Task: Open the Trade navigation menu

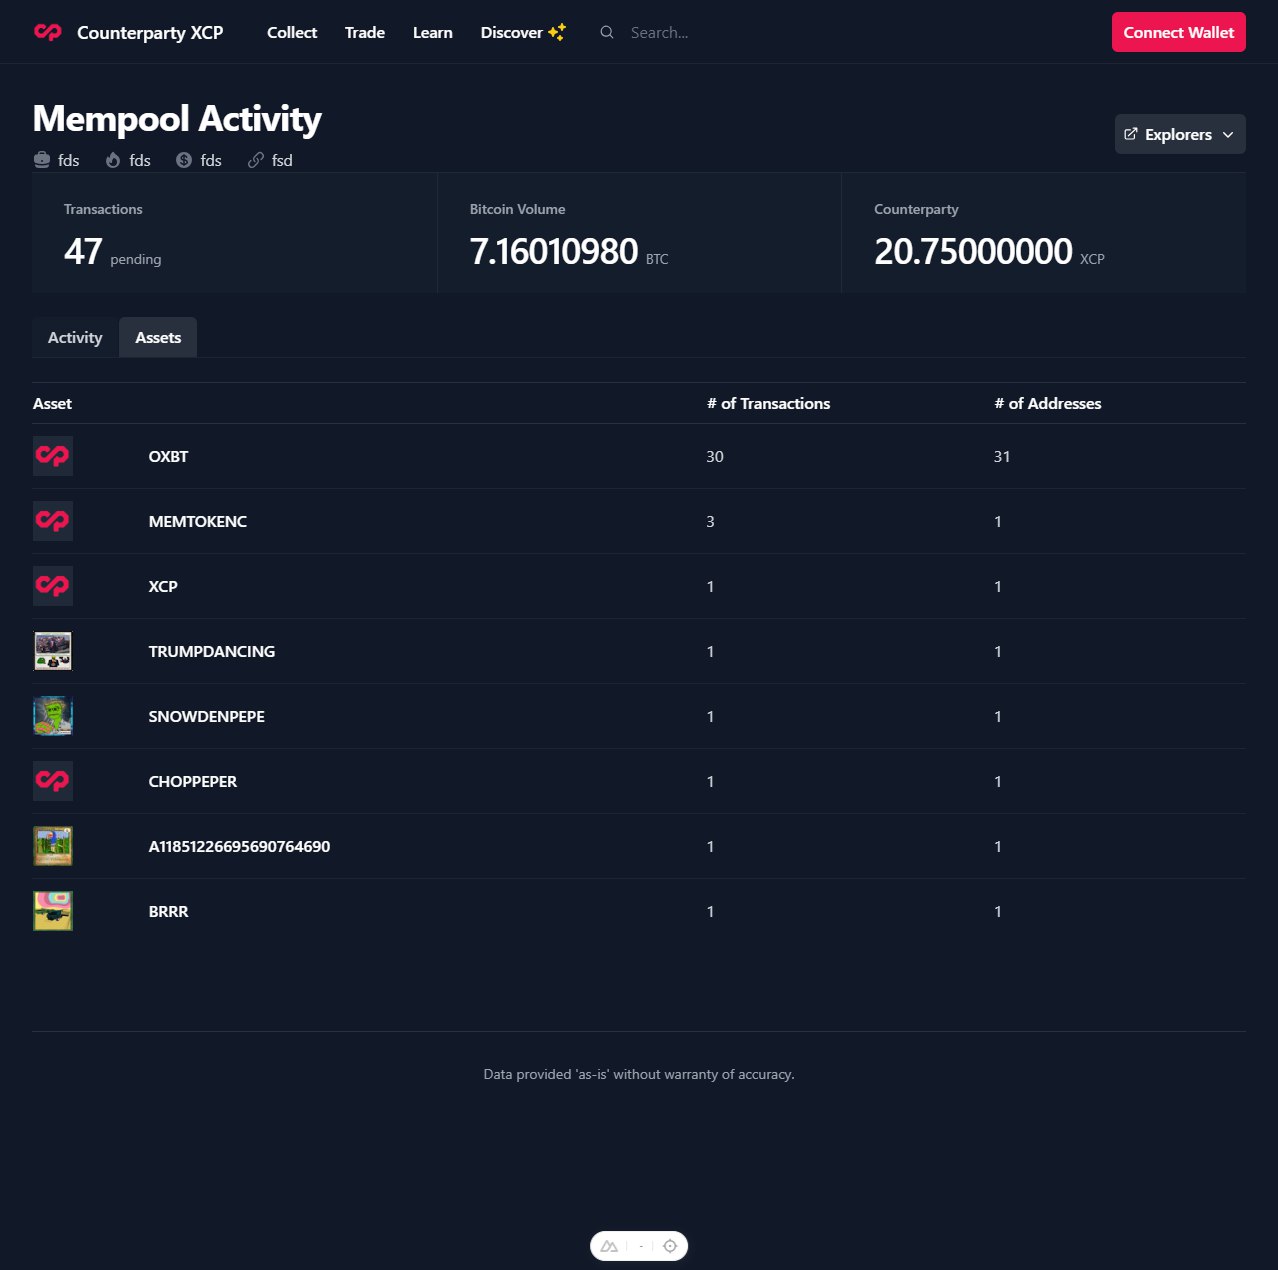Action: point(365,32)
